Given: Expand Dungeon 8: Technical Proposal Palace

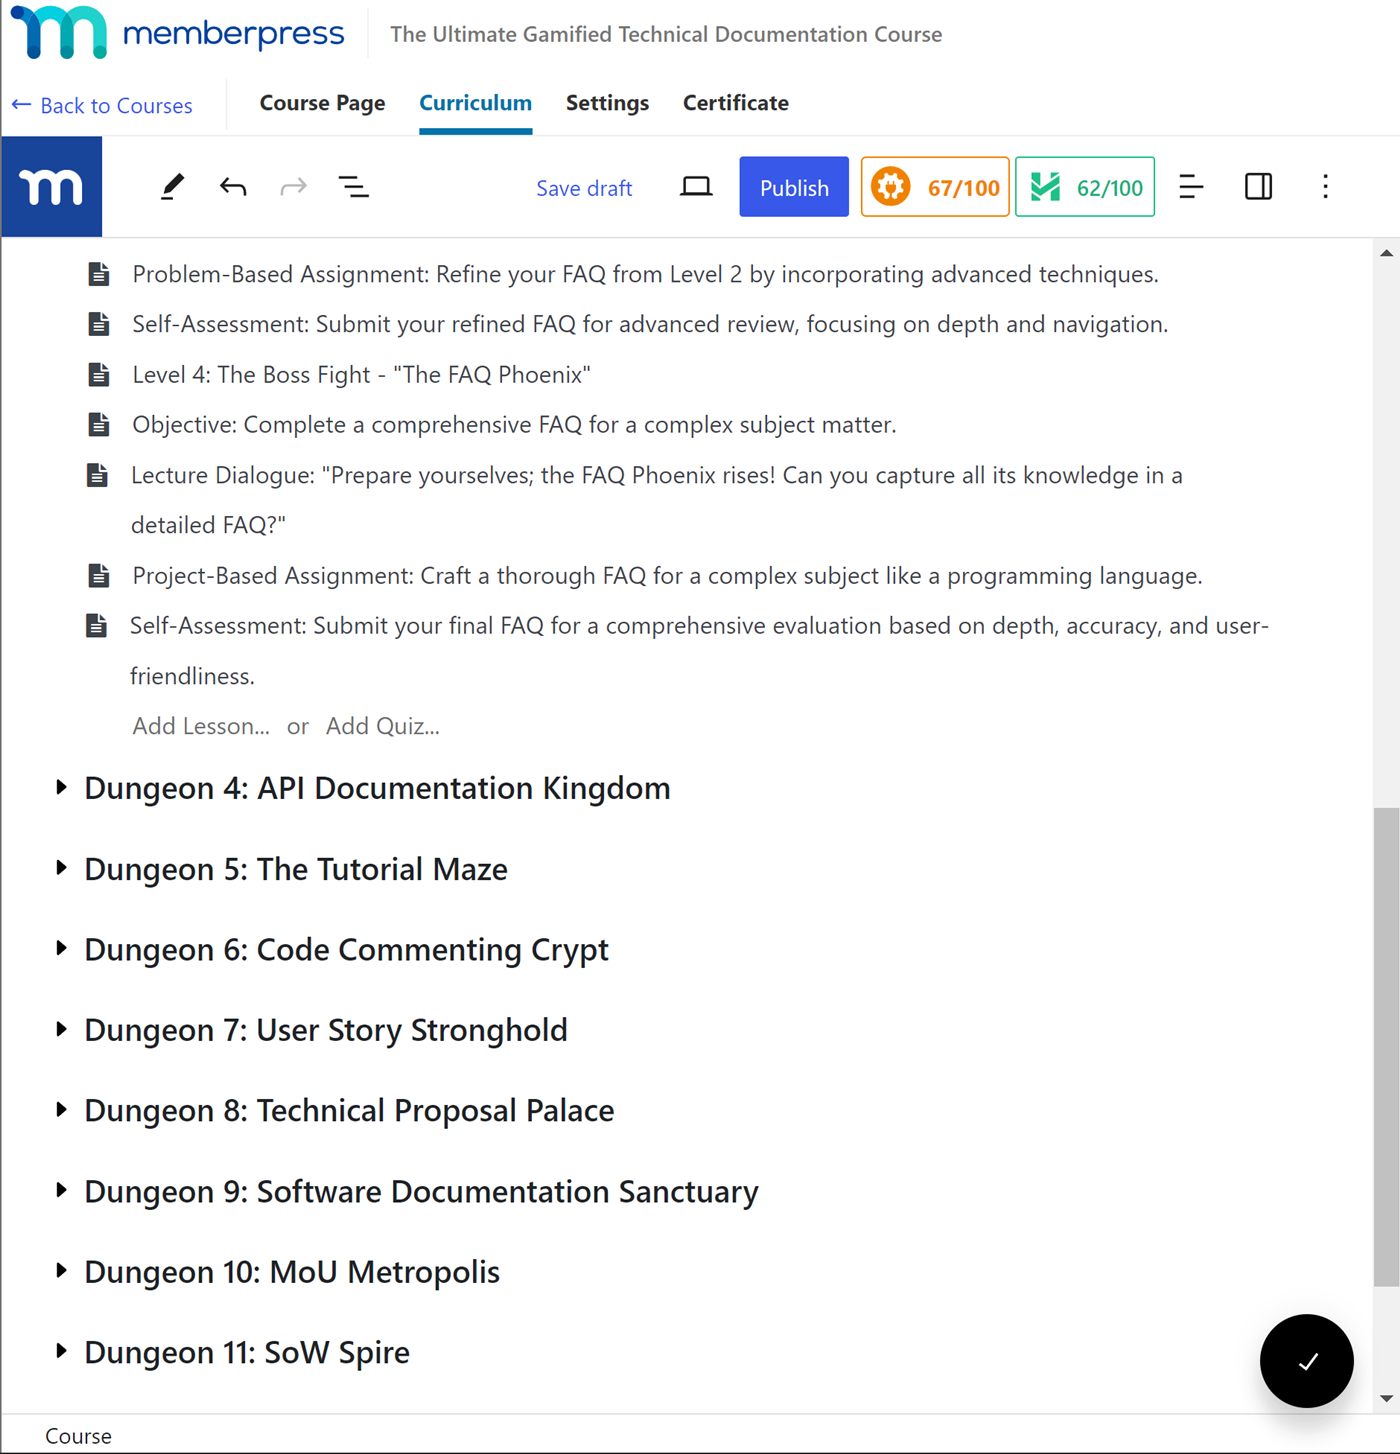Looking at the screenshot, I should [x=61, y=1110].
